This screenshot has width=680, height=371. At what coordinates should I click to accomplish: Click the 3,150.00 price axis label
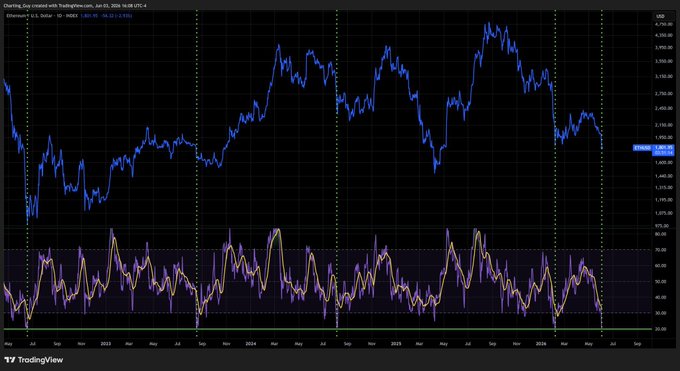(664, 76)
